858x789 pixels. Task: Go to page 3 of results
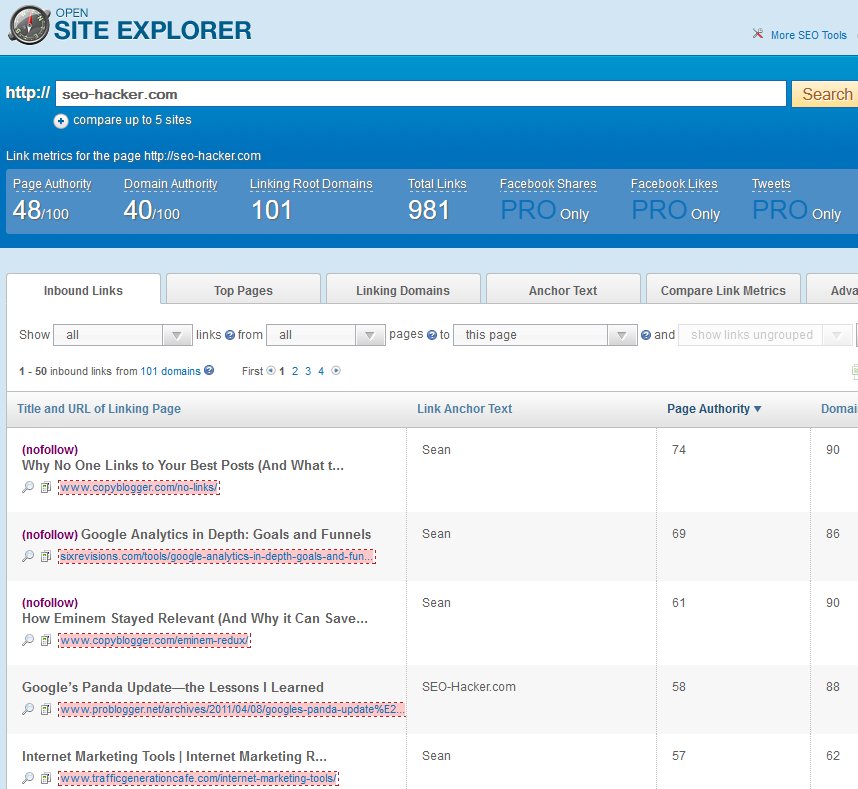click(308, 371)
